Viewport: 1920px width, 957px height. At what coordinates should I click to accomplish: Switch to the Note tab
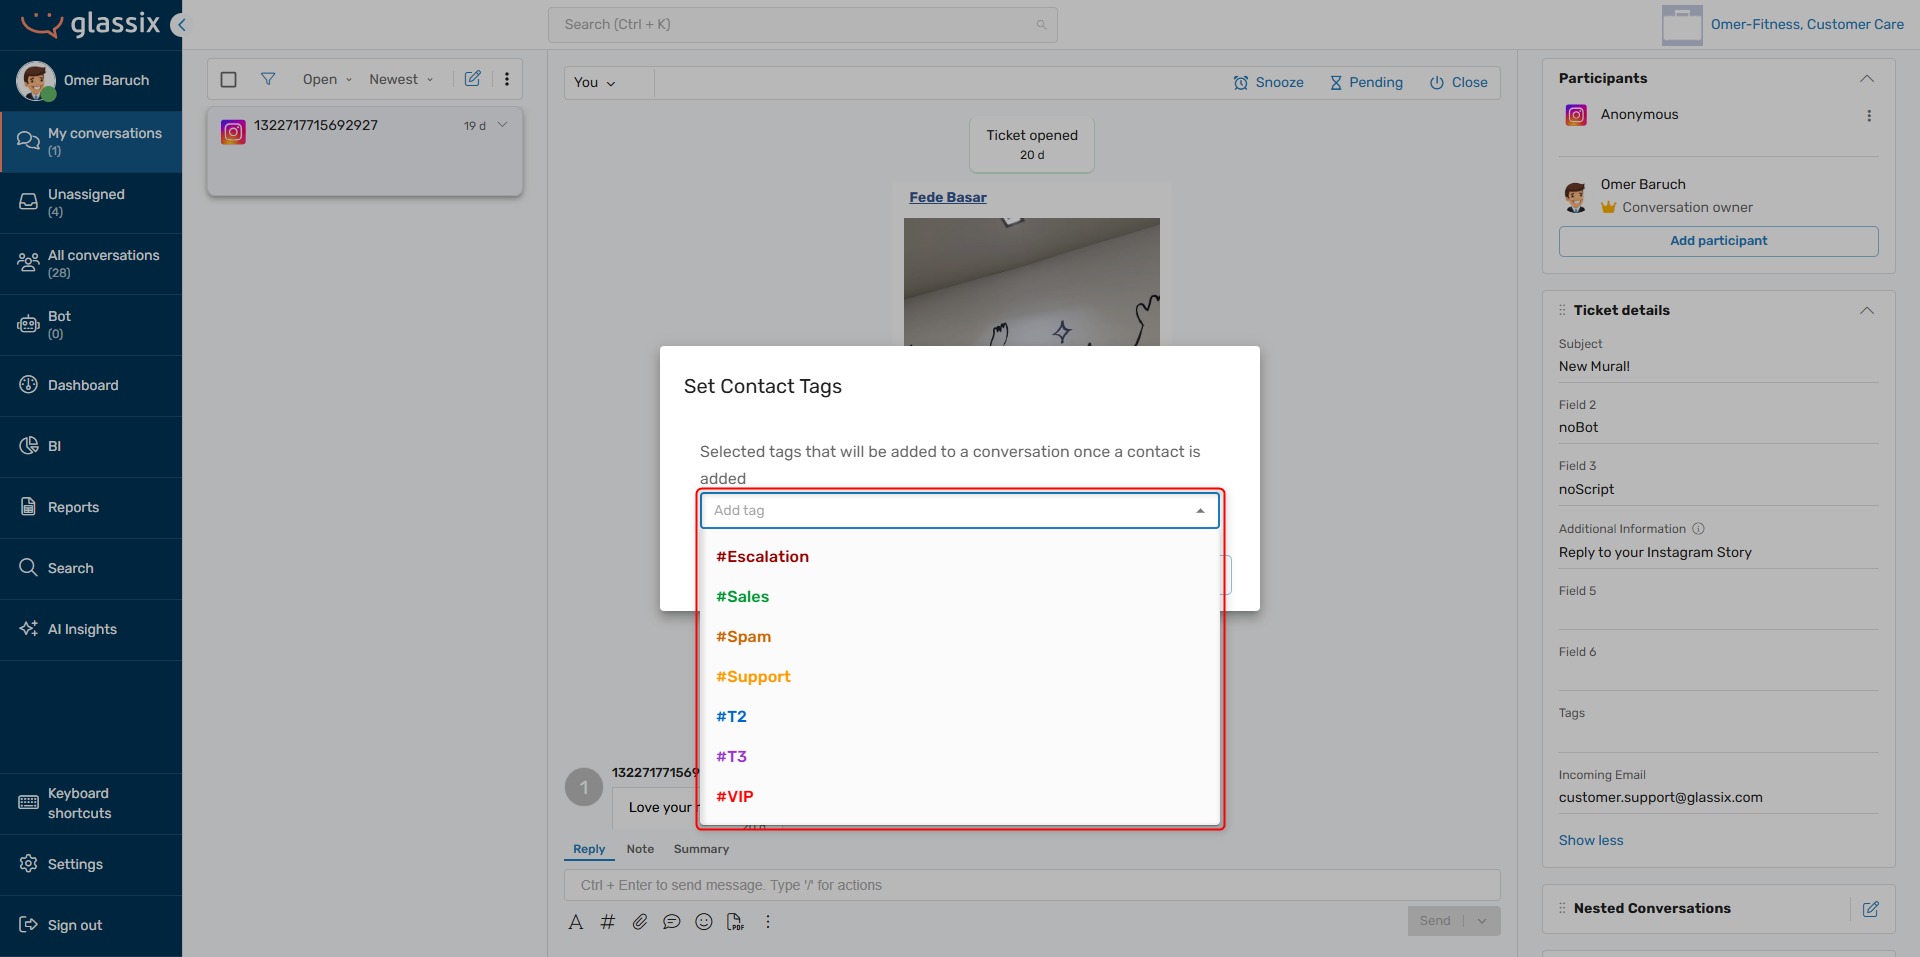tap(640, 850)
